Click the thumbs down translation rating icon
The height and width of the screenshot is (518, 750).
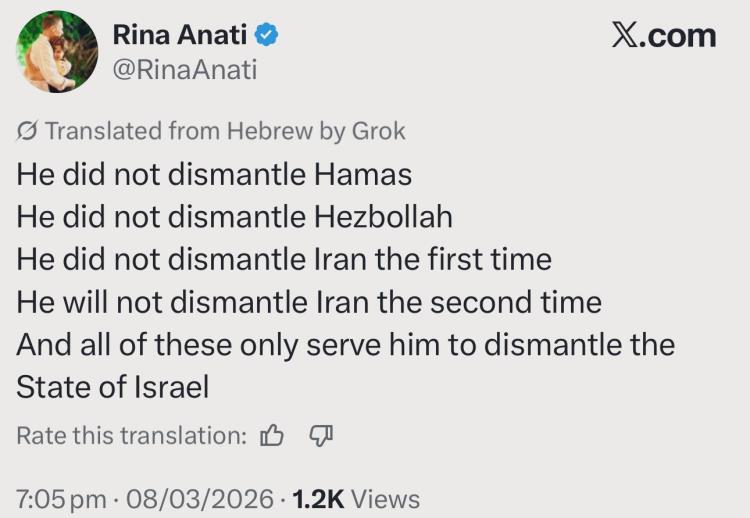click(x=320, y=436)
